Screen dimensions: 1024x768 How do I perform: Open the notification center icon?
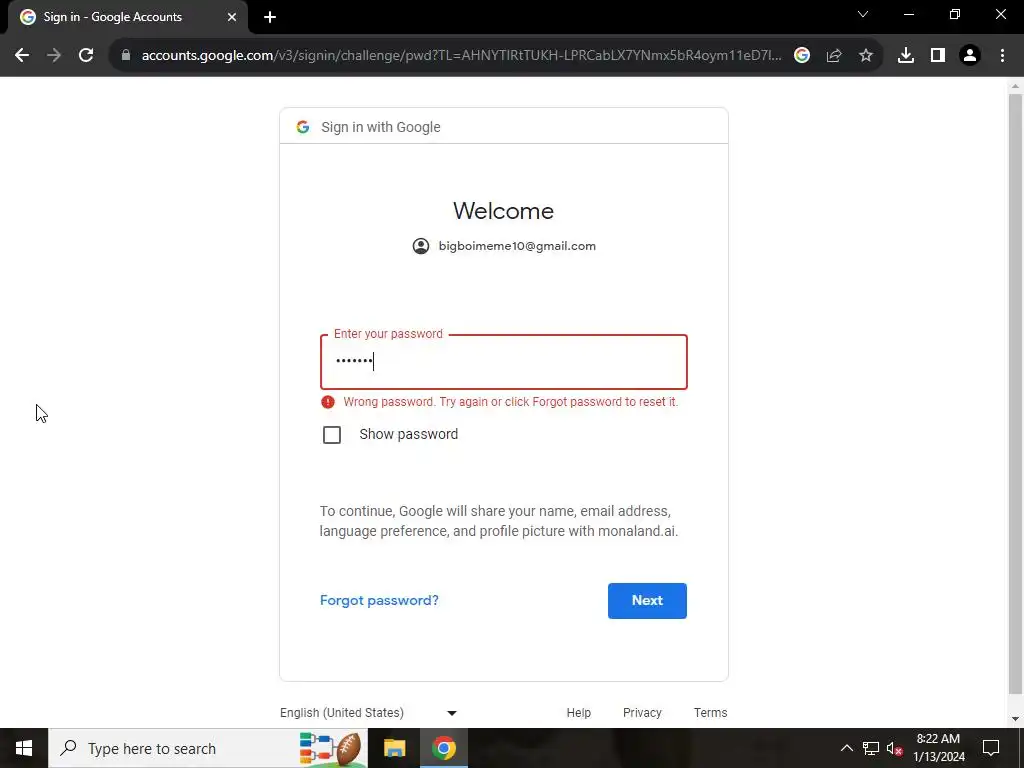991,748
